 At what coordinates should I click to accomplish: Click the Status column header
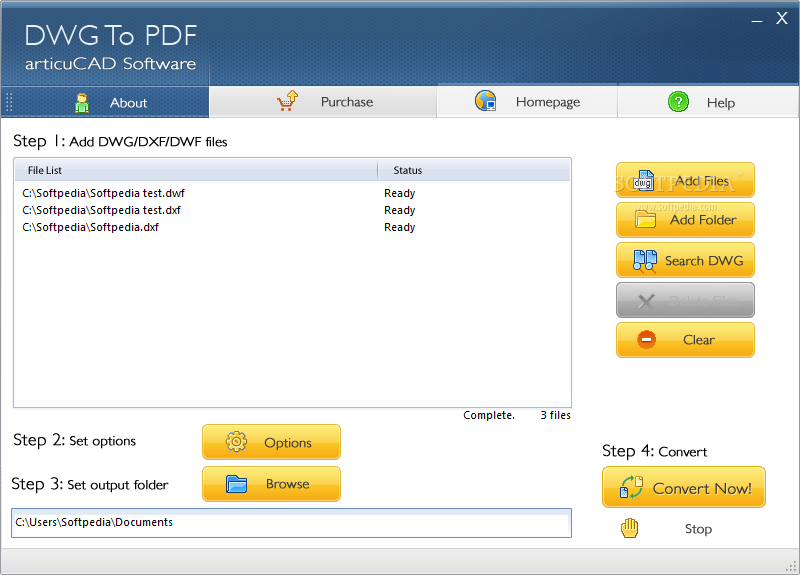pos(474,170)
